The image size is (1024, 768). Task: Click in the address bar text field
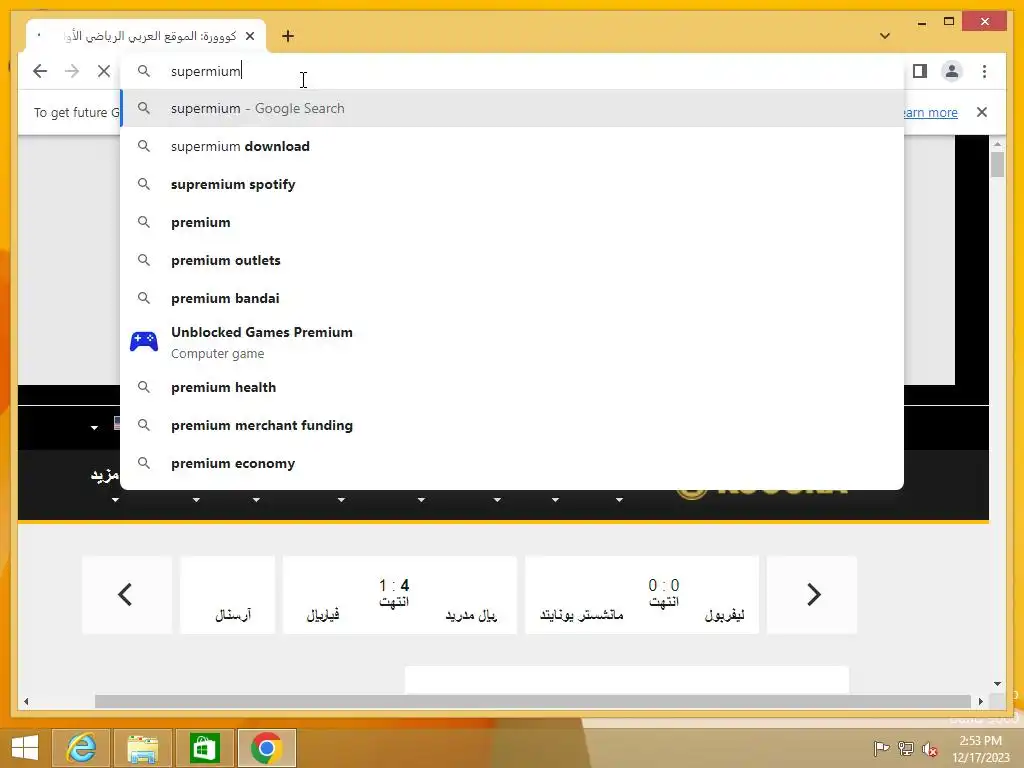coord(513,71)
